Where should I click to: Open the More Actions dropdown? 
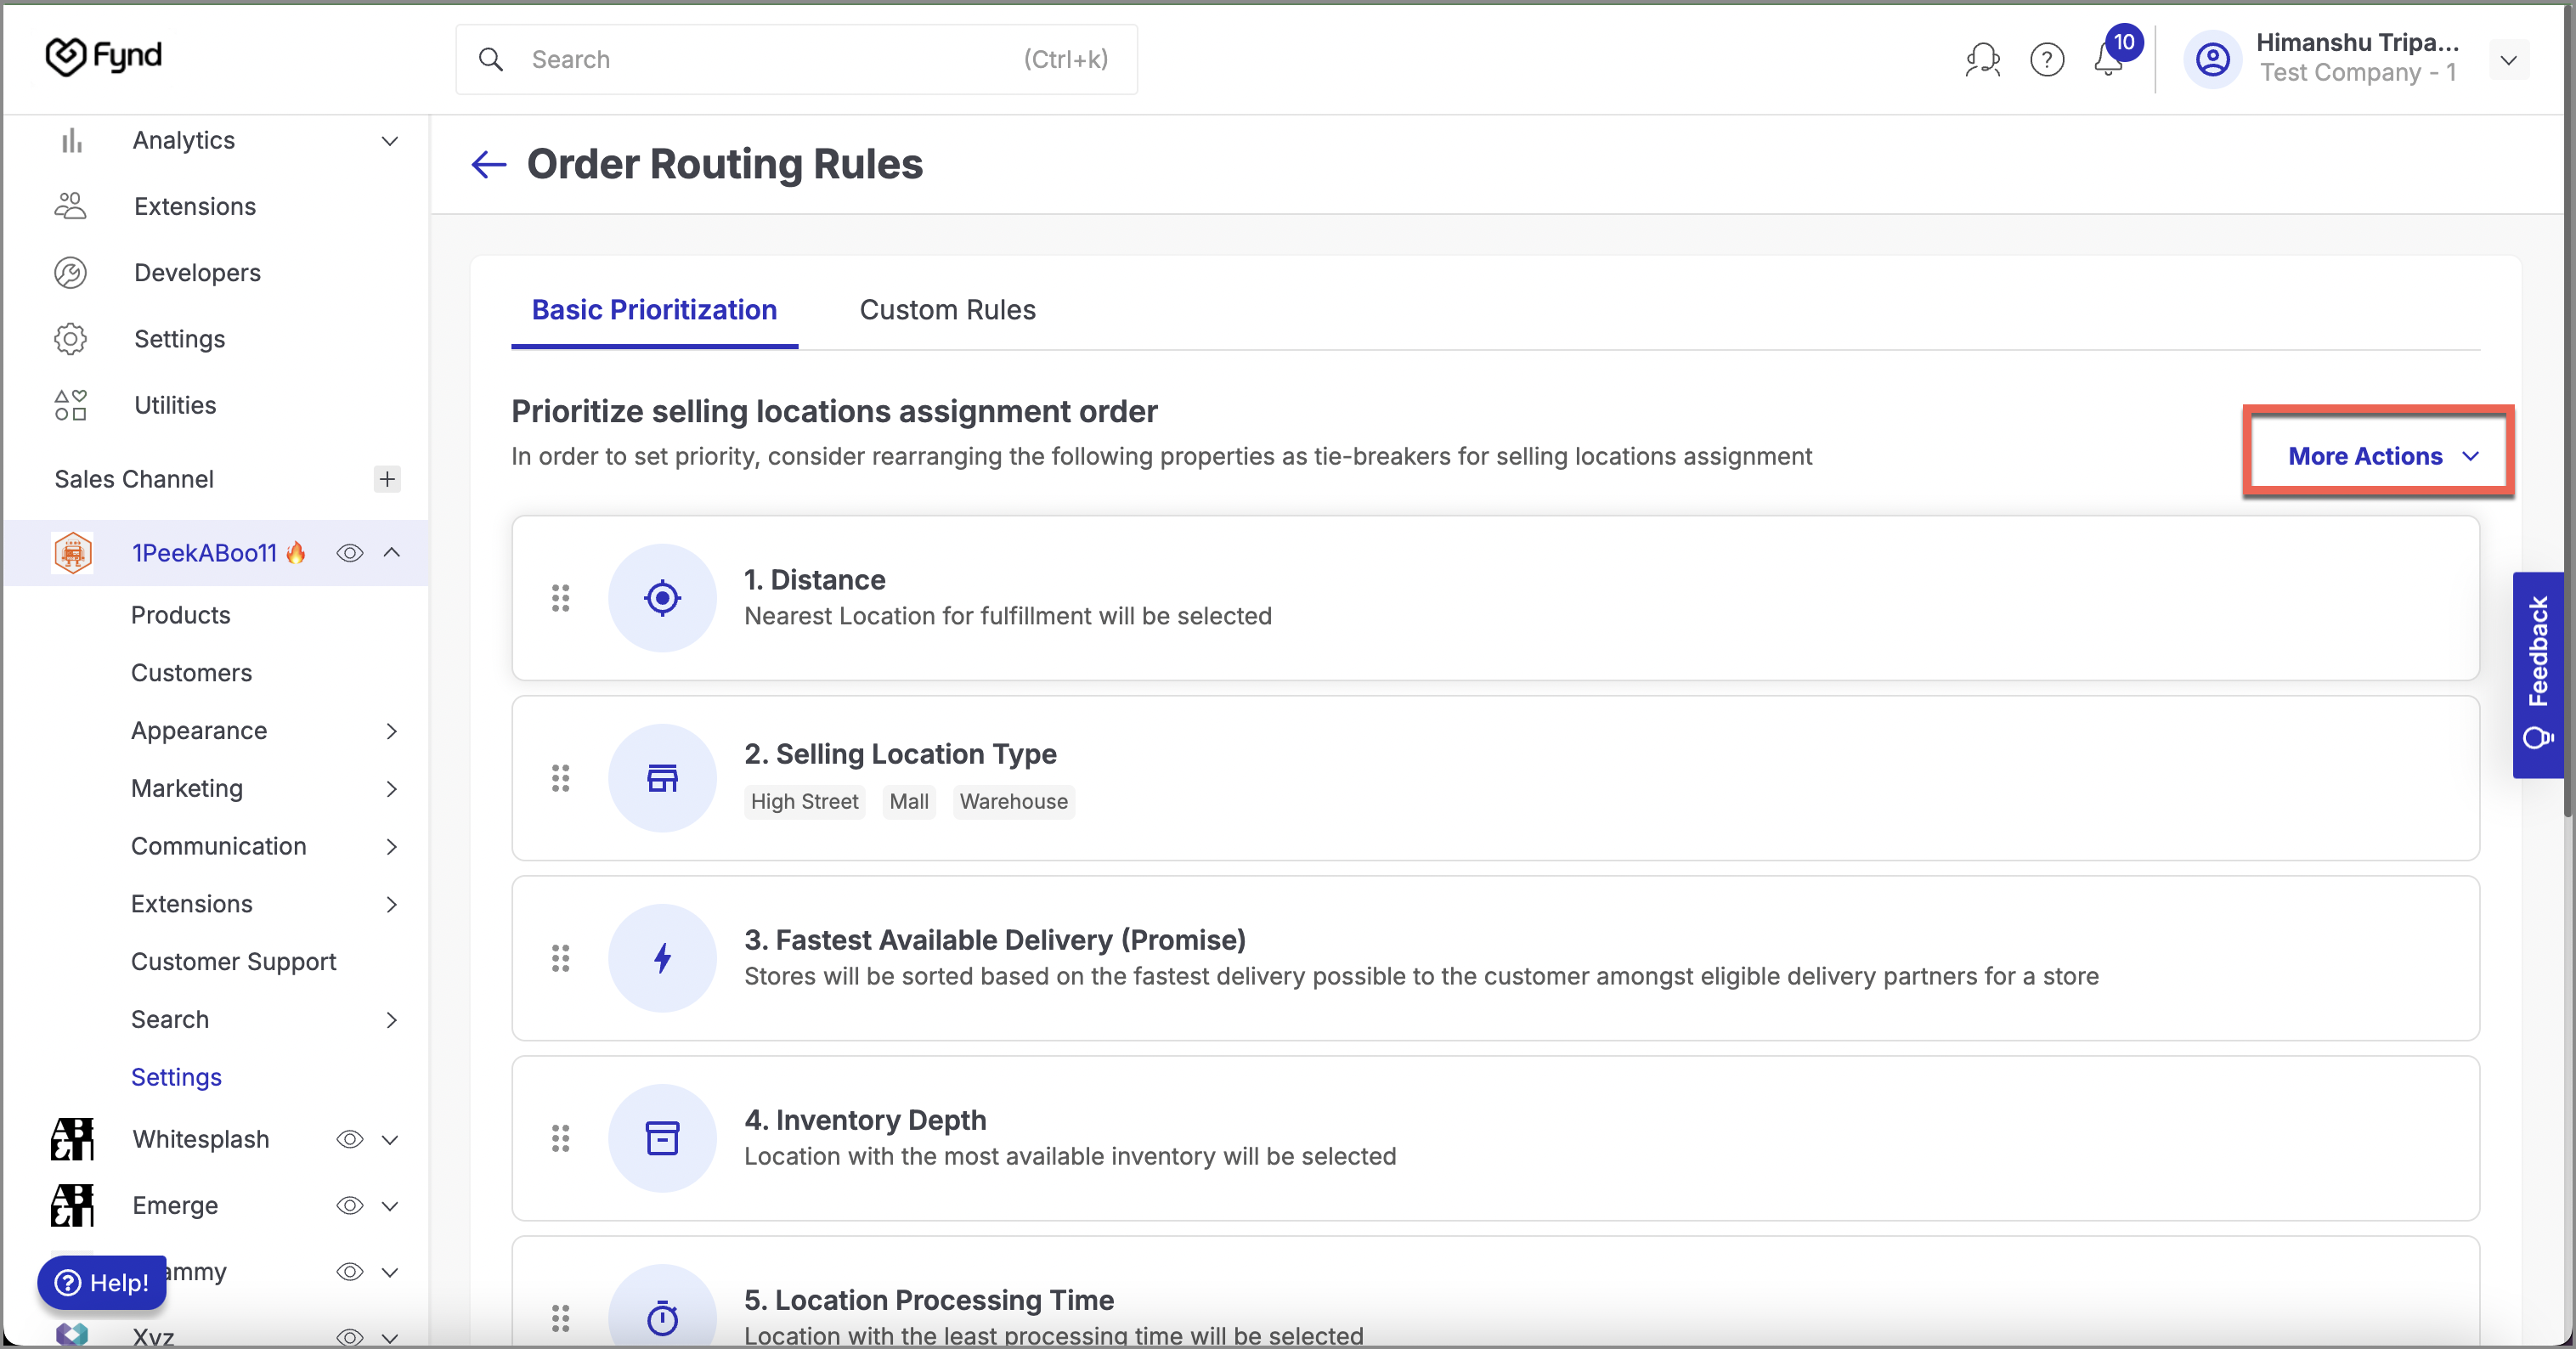2382,456
